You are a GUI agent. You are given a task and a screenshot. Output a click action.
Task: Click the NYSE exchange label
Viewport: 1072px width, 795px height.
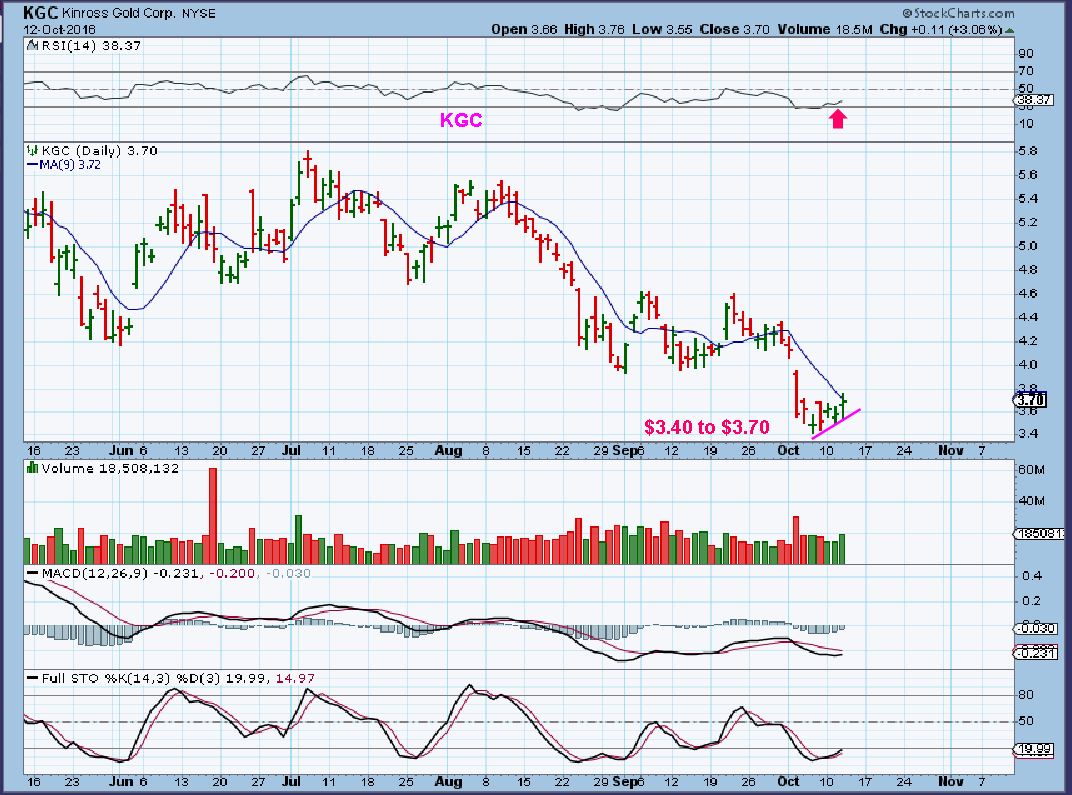click(198, 13)
